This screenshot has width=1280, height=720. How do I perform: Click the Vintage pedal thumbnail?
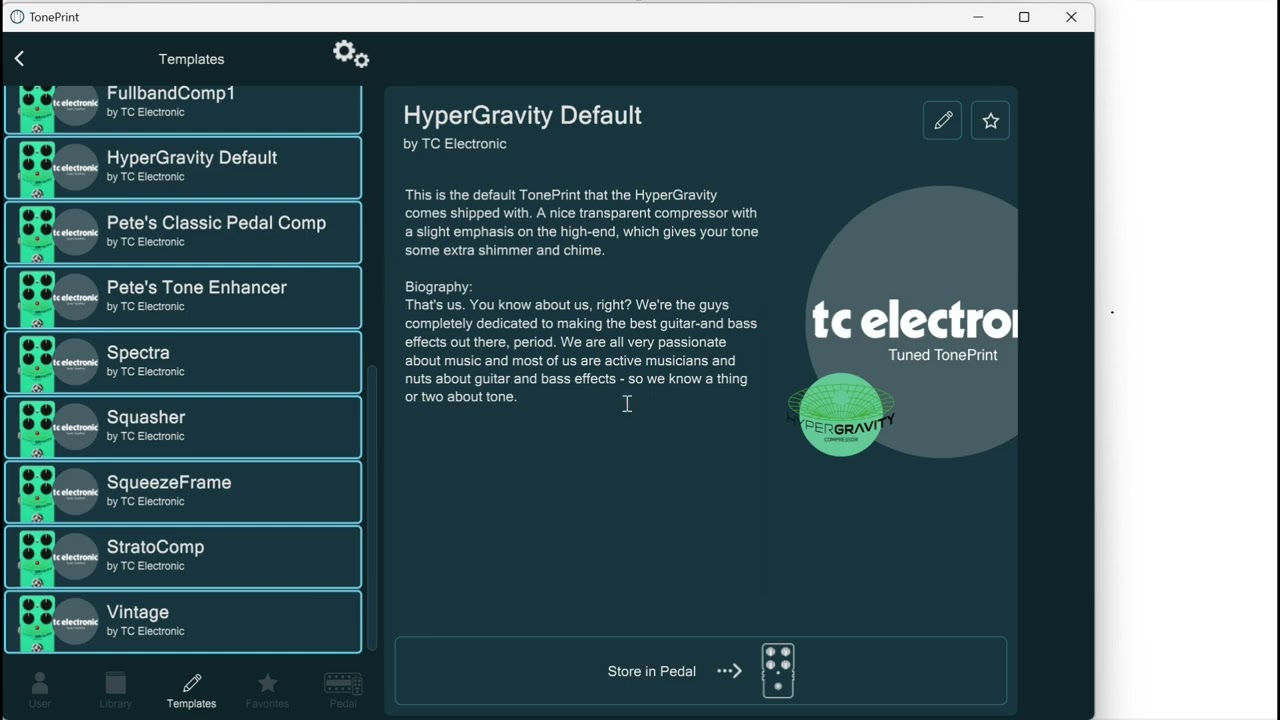(x=38, y=622)
